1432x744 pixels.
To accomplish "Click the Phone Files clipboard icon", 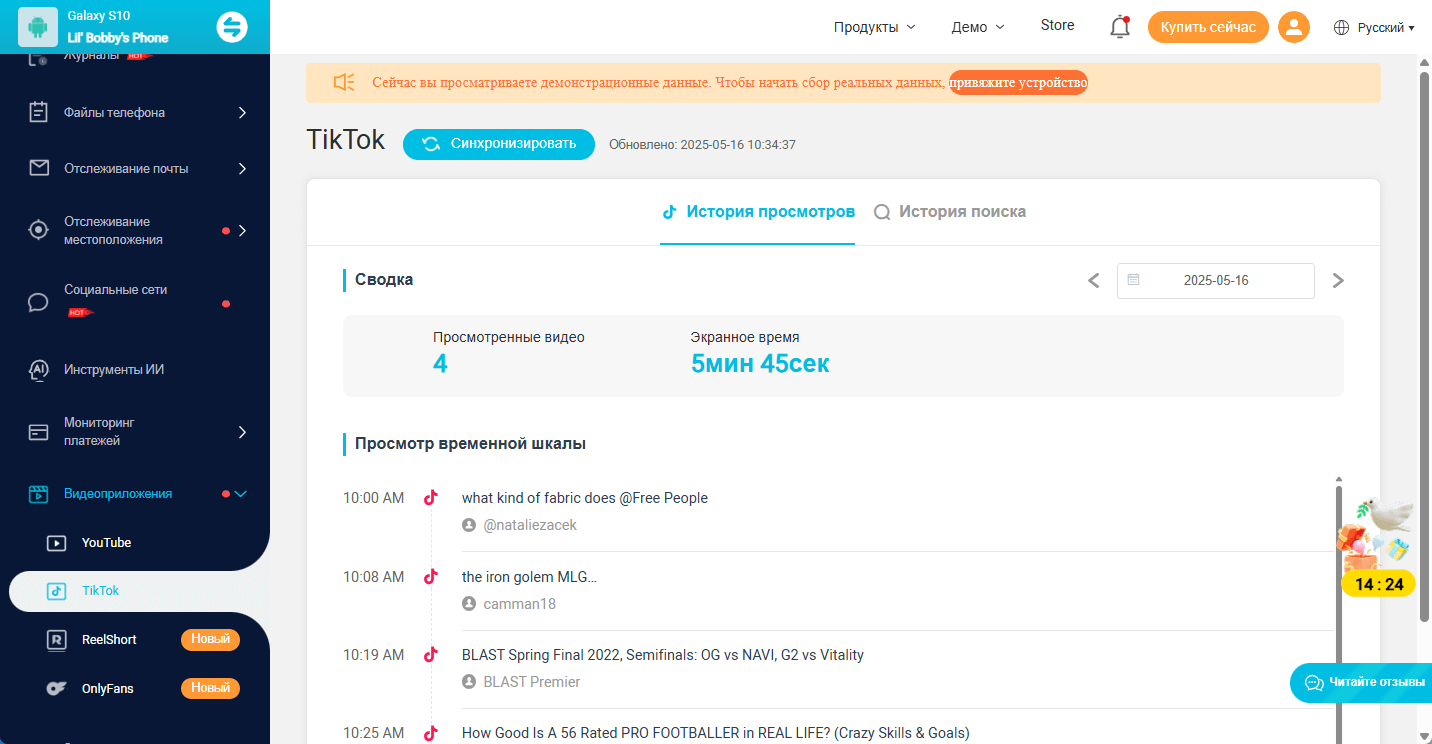I will tap(39, 112).
